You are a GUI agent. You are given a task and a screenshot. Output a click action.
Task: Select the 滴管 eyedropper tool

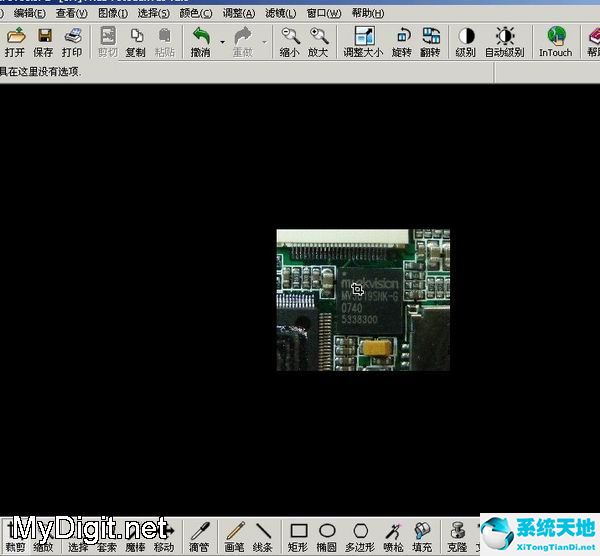point(199,537)
